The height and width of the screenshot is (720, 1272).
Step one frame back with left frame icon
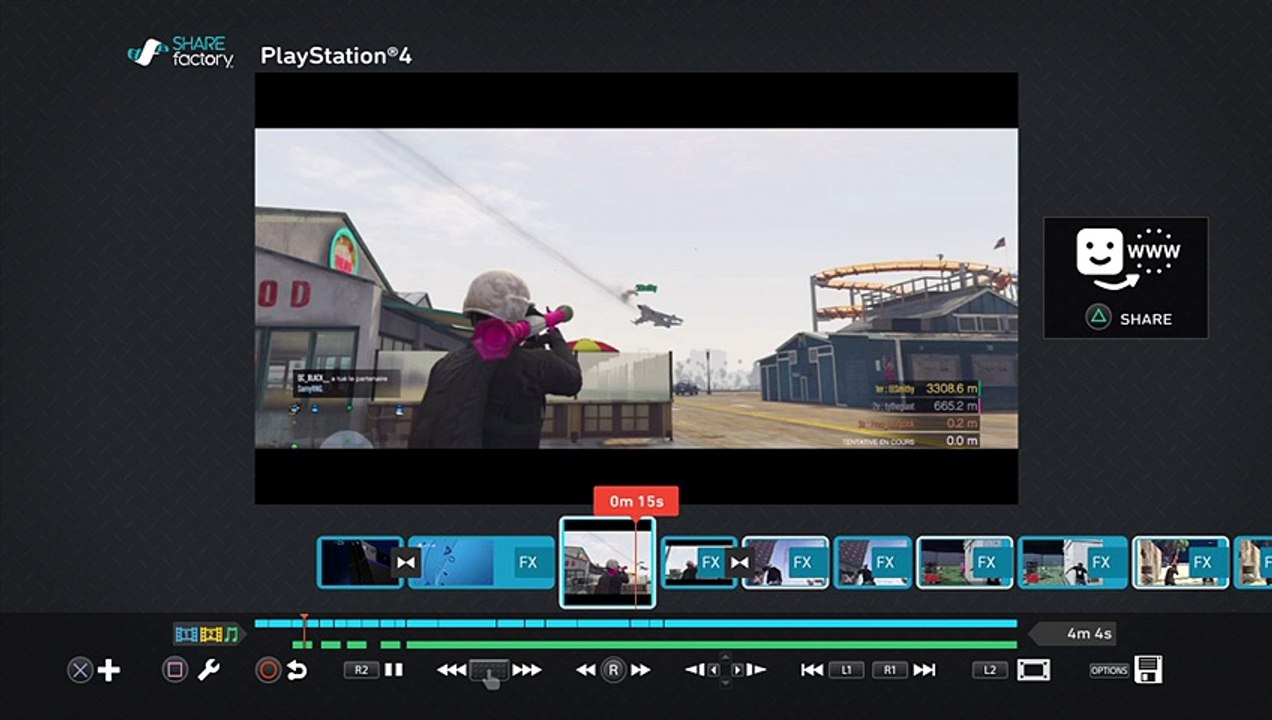pos(695,670)
